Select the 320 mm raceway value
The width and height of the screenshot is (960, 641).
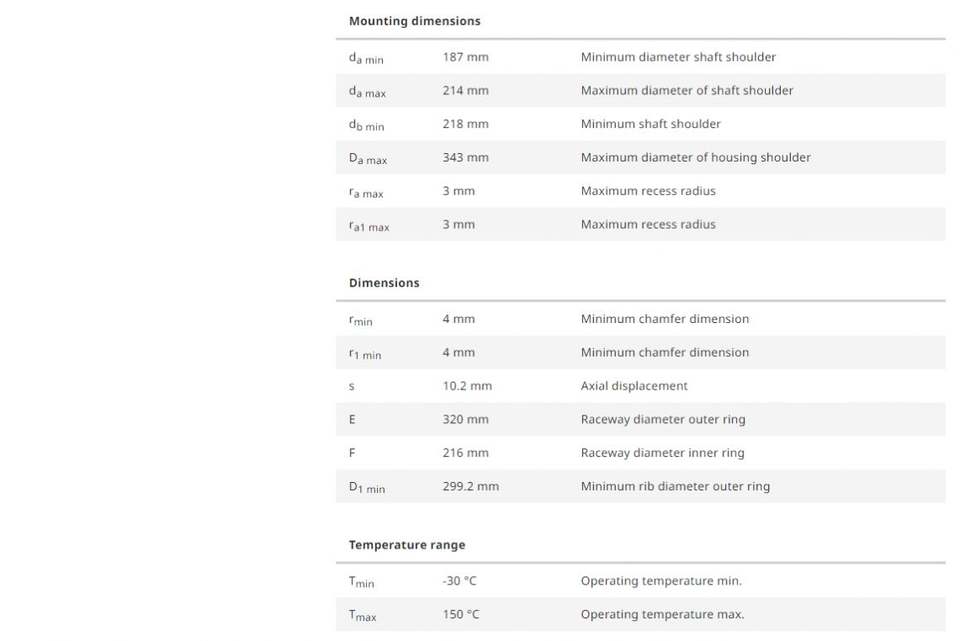(465, 420)
